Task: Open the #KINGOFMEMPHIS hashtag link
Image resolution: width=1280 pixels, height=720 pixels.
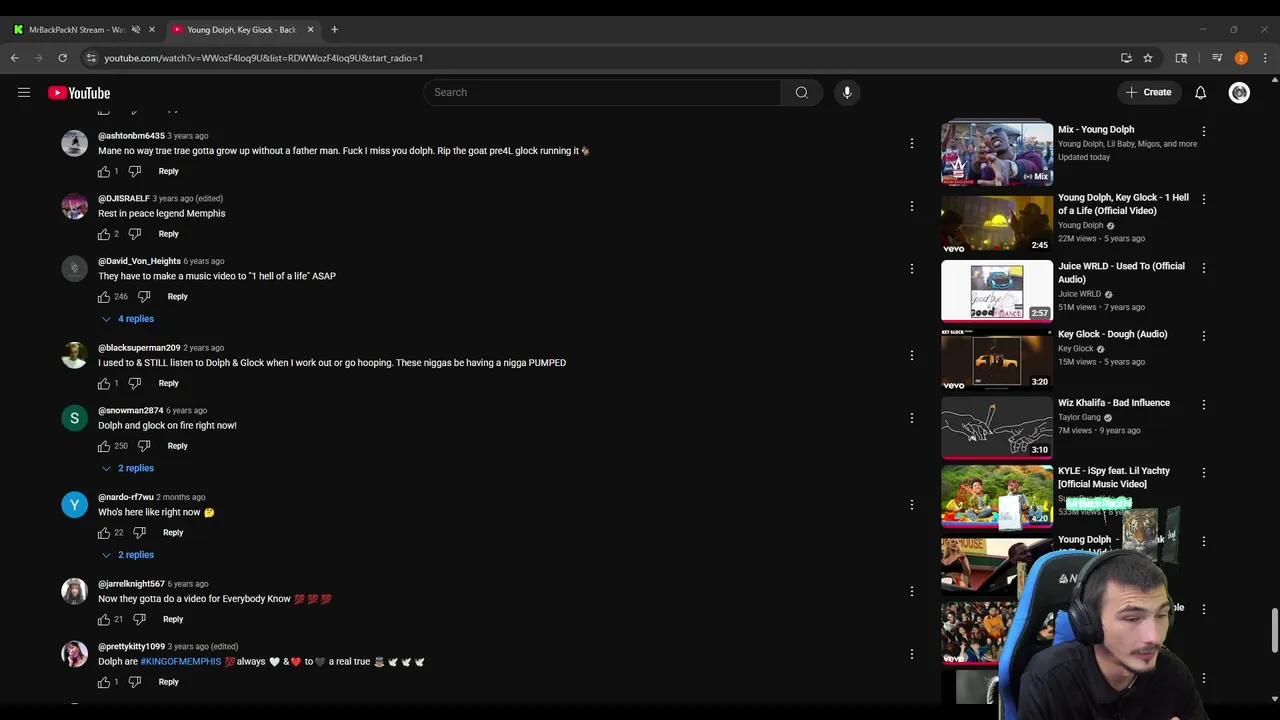Action: point(180,662)
